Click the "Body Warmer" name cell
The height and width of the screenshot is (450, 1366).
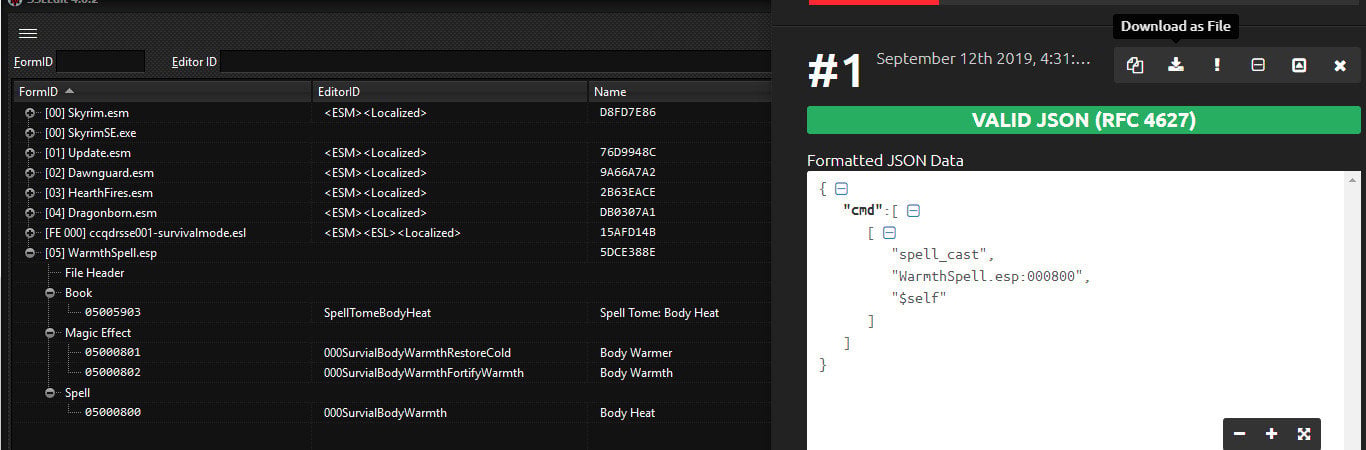(636, 353)
